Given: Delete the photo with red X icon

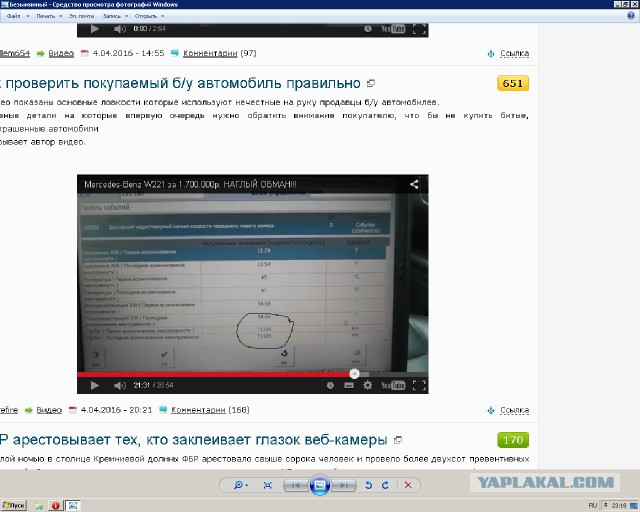Looking at the screenshot, I should pyautogui.click(x=408, y=485).
